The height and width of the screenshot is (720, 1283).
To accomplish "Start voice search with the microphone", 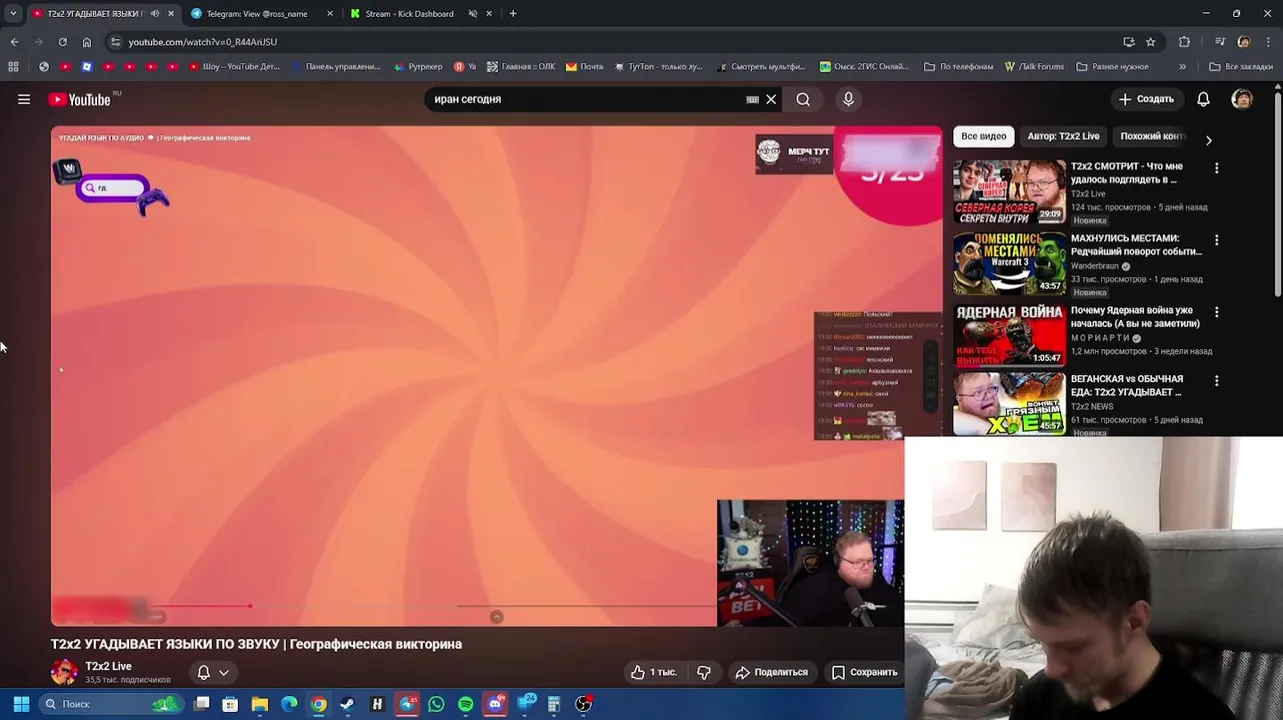I will [x=848, y=99].
